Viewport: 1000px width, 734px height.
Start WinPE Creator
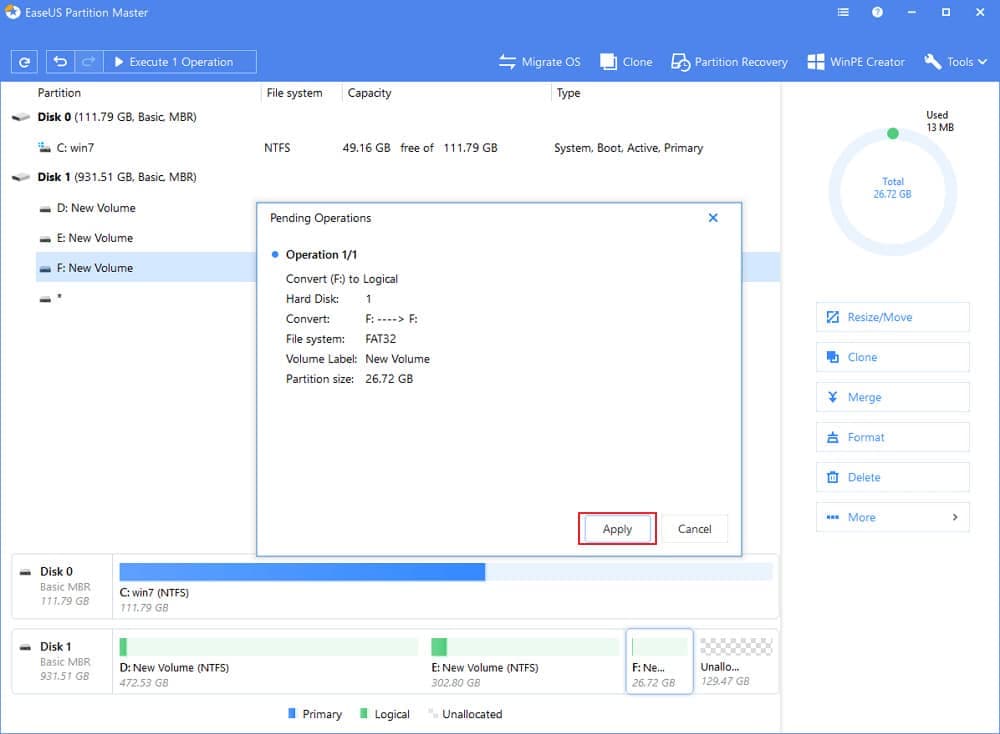pyautogui.click(x=856, y=62)
